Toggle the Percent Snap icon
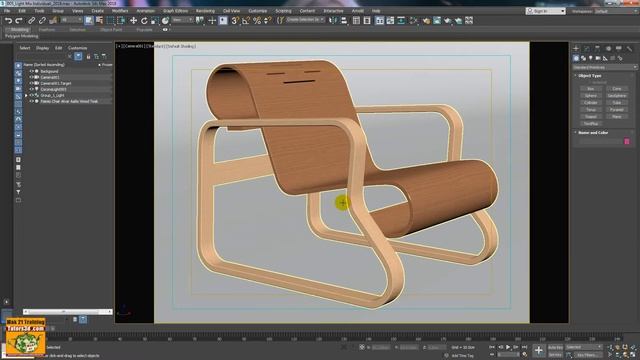The height and width of the screenshot is (360, 640). (257, 20)
